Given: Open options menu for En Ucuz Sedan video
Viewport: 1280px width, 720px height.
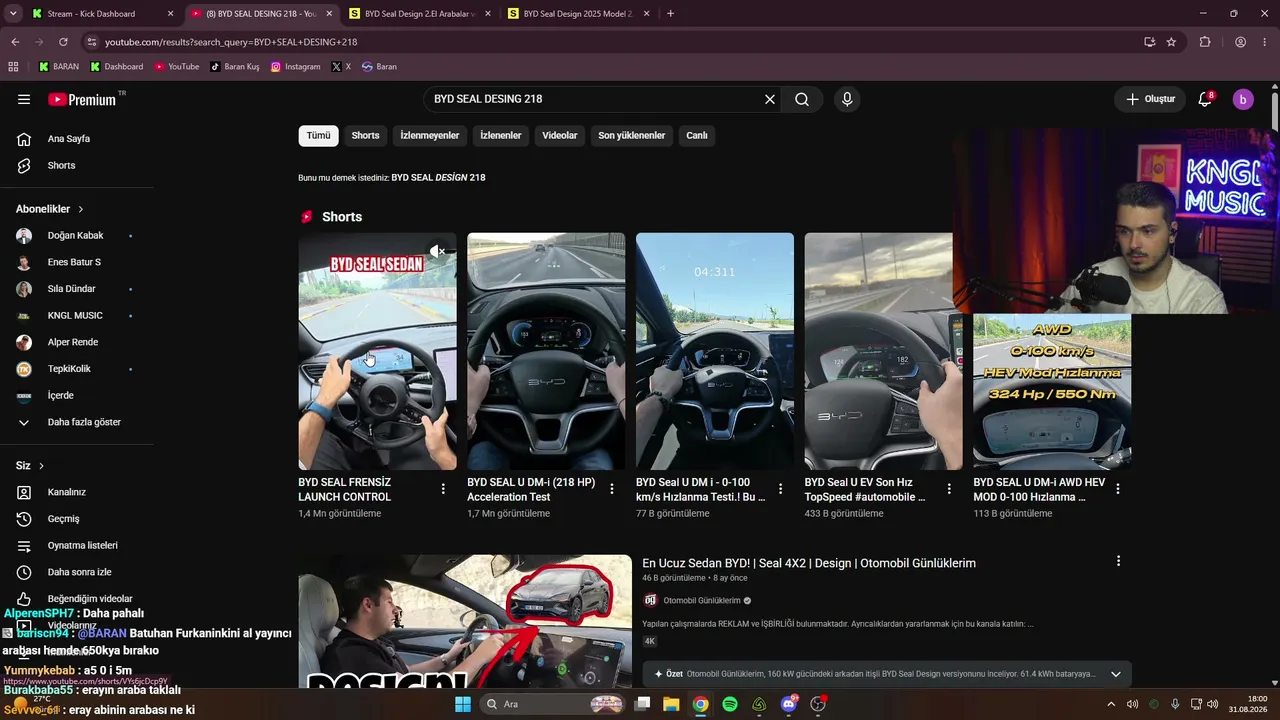Looking at the screenshot, I should click(x=1118, y=562).
